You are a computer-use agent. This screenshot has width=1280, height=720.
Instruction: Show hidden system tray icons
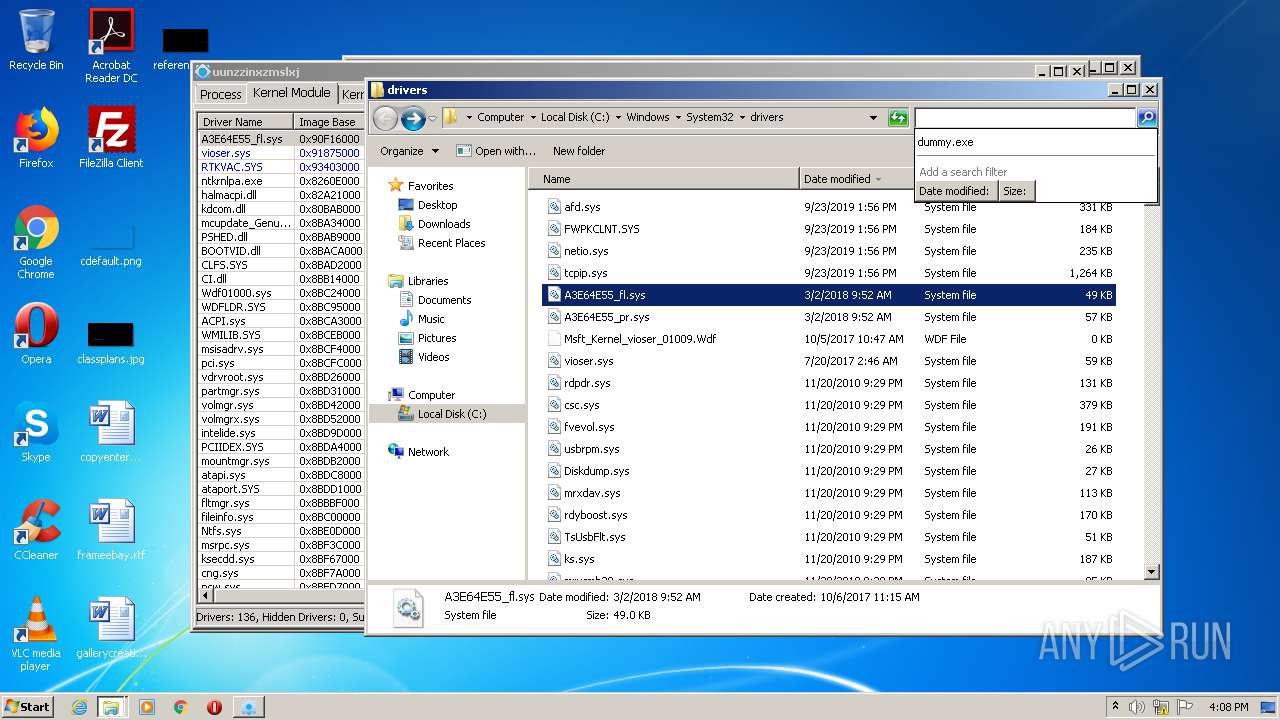pyautogui.click(x=1115, y=706)
